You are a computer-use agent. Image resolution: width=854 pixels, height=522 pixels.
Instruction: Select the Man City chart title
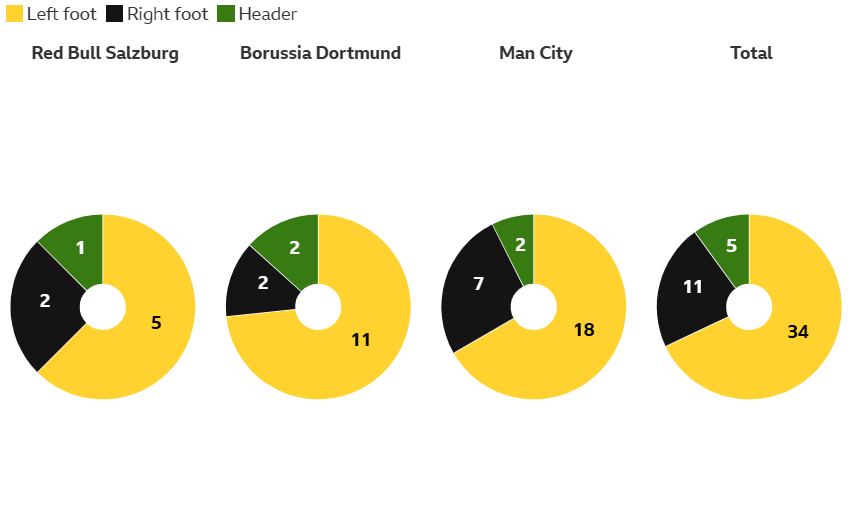pos(536,53)
